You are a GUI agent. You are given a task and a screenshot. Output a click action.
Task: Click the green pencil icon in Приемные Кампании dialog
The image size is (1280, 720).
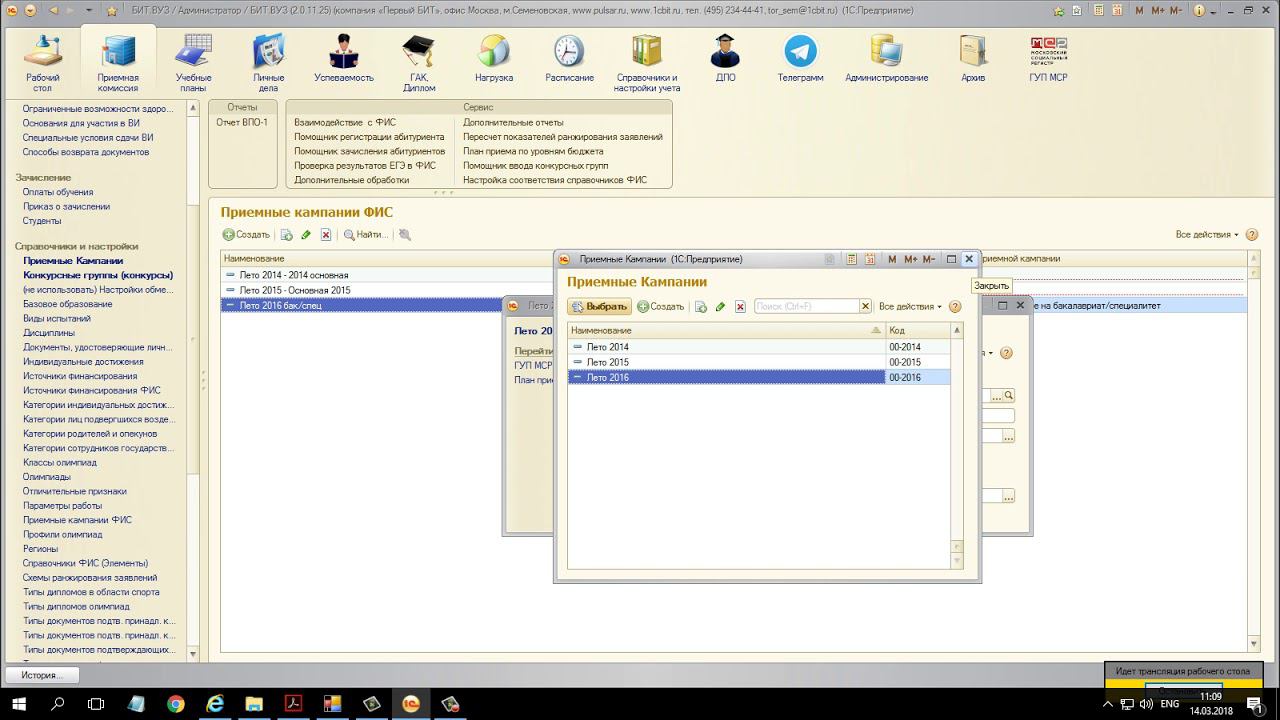720,307
